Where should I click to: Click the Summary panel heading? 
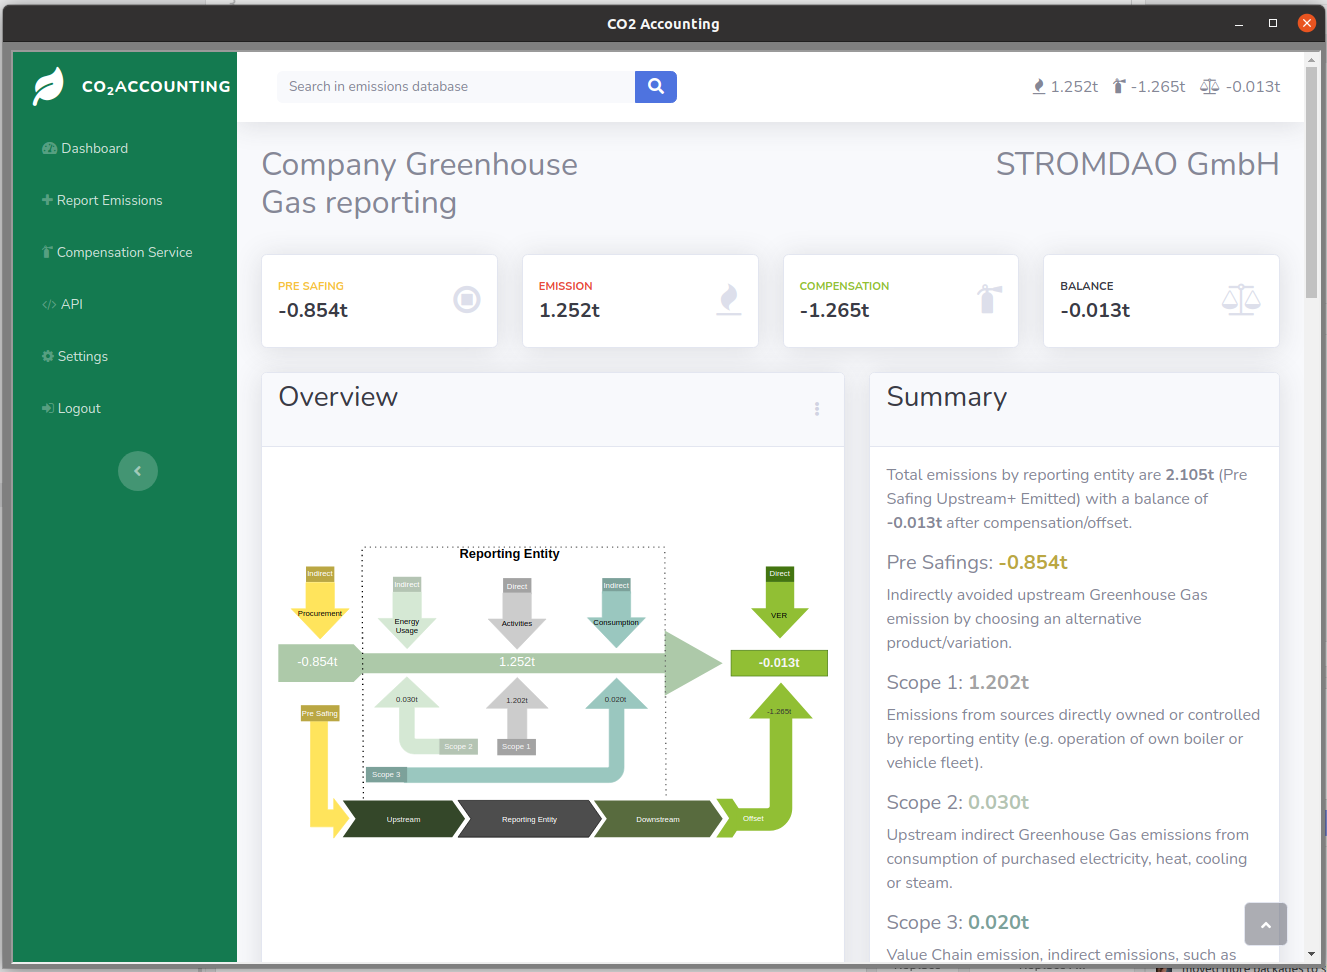(x=946, y=397)
